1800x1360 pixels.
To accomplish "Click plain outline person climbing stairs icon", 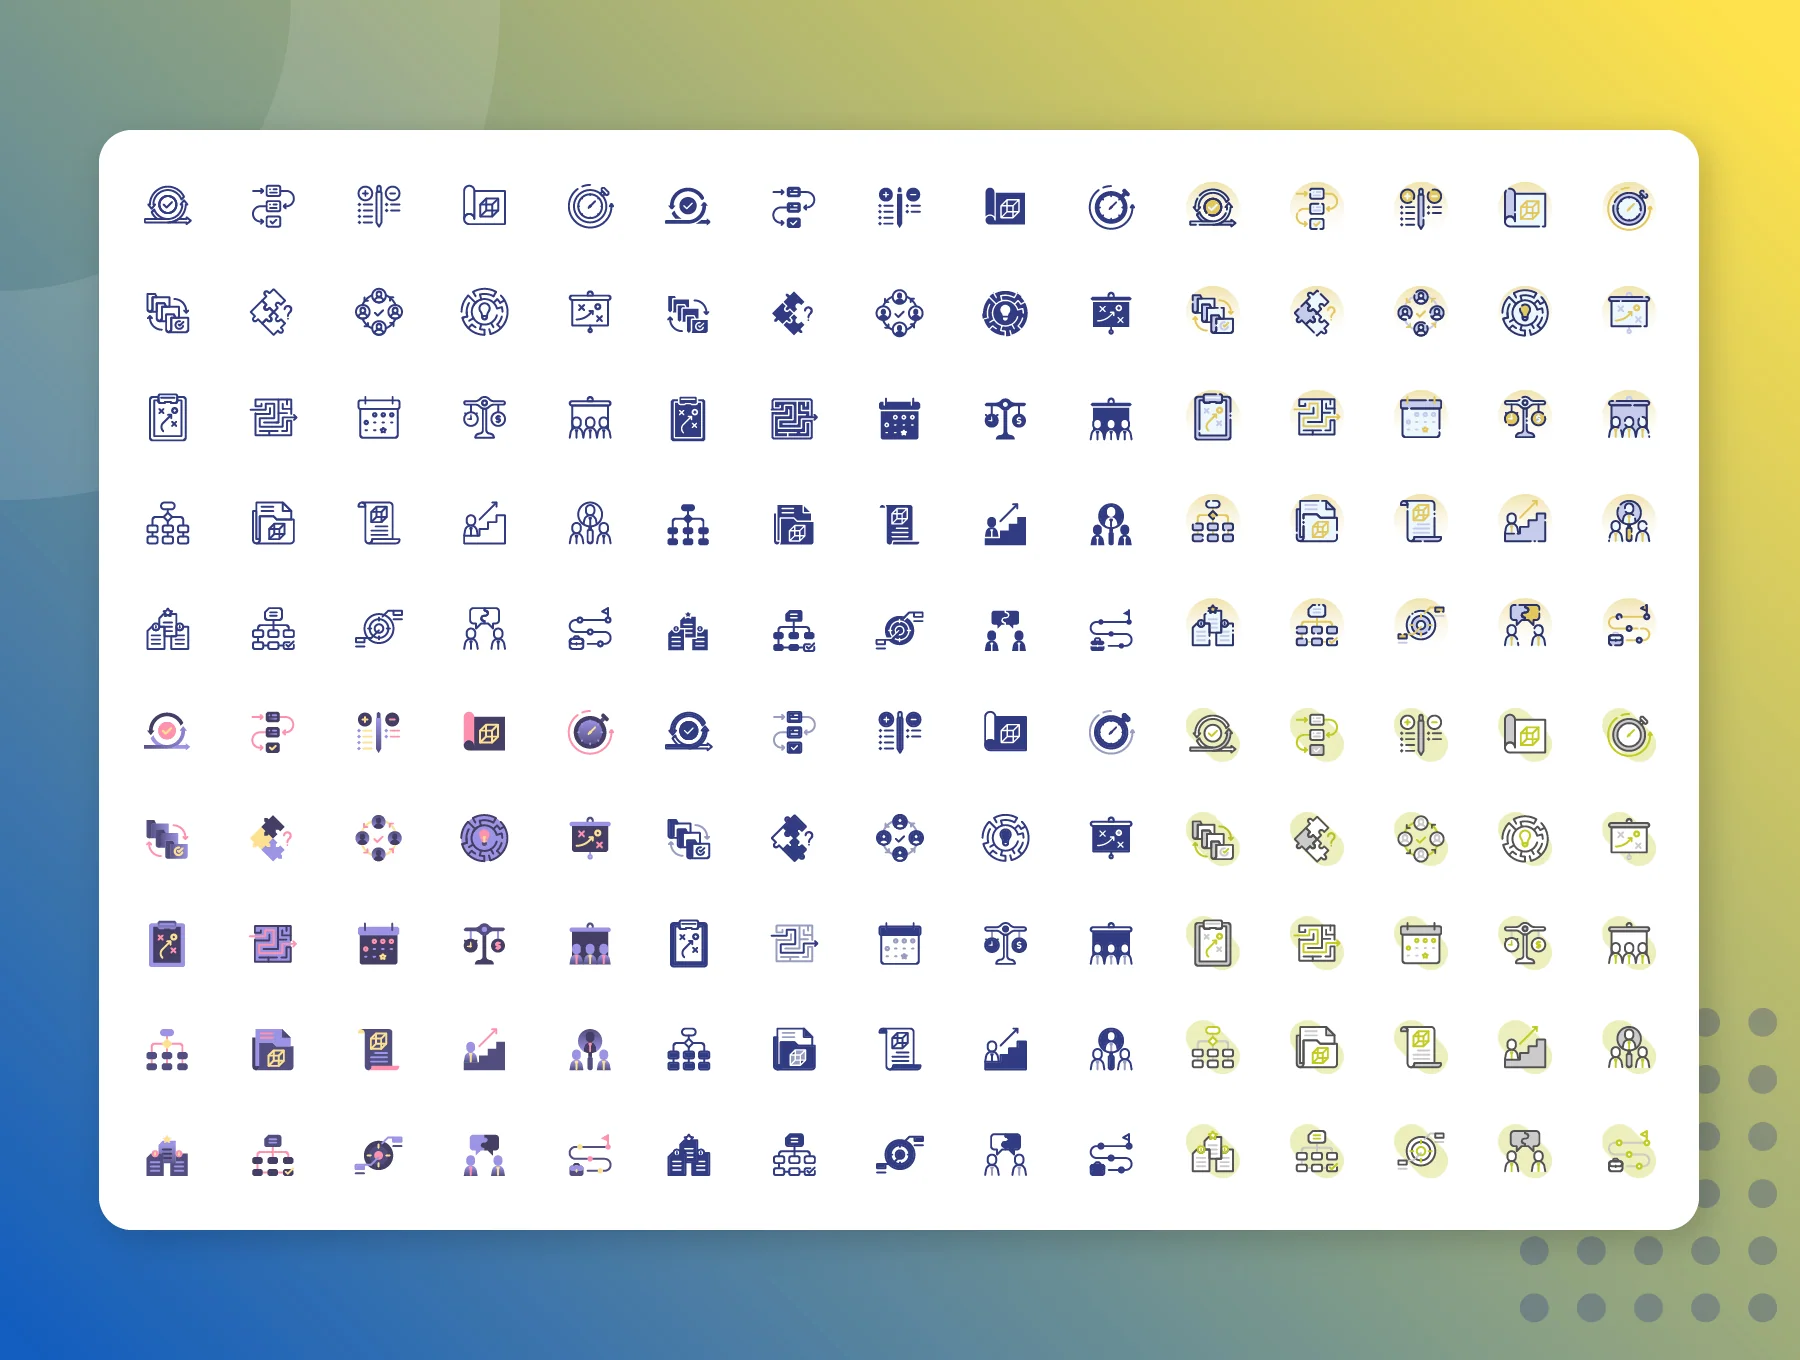I will point(484,523).
